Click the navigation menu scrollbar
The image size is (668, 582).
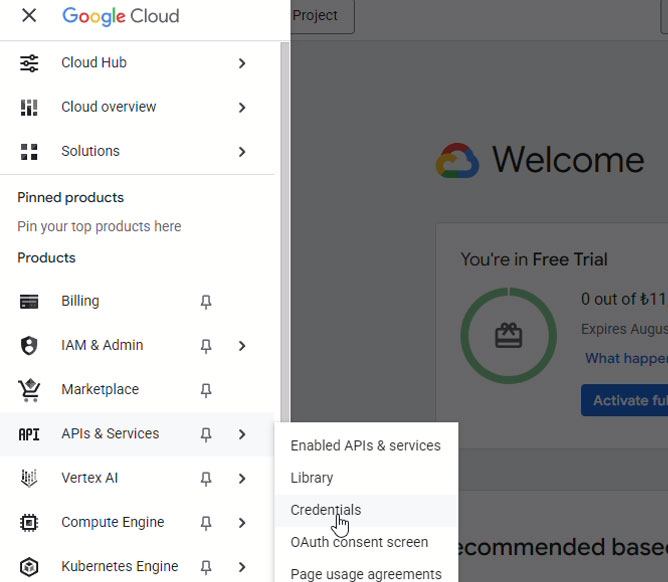(x=285, y=232)
